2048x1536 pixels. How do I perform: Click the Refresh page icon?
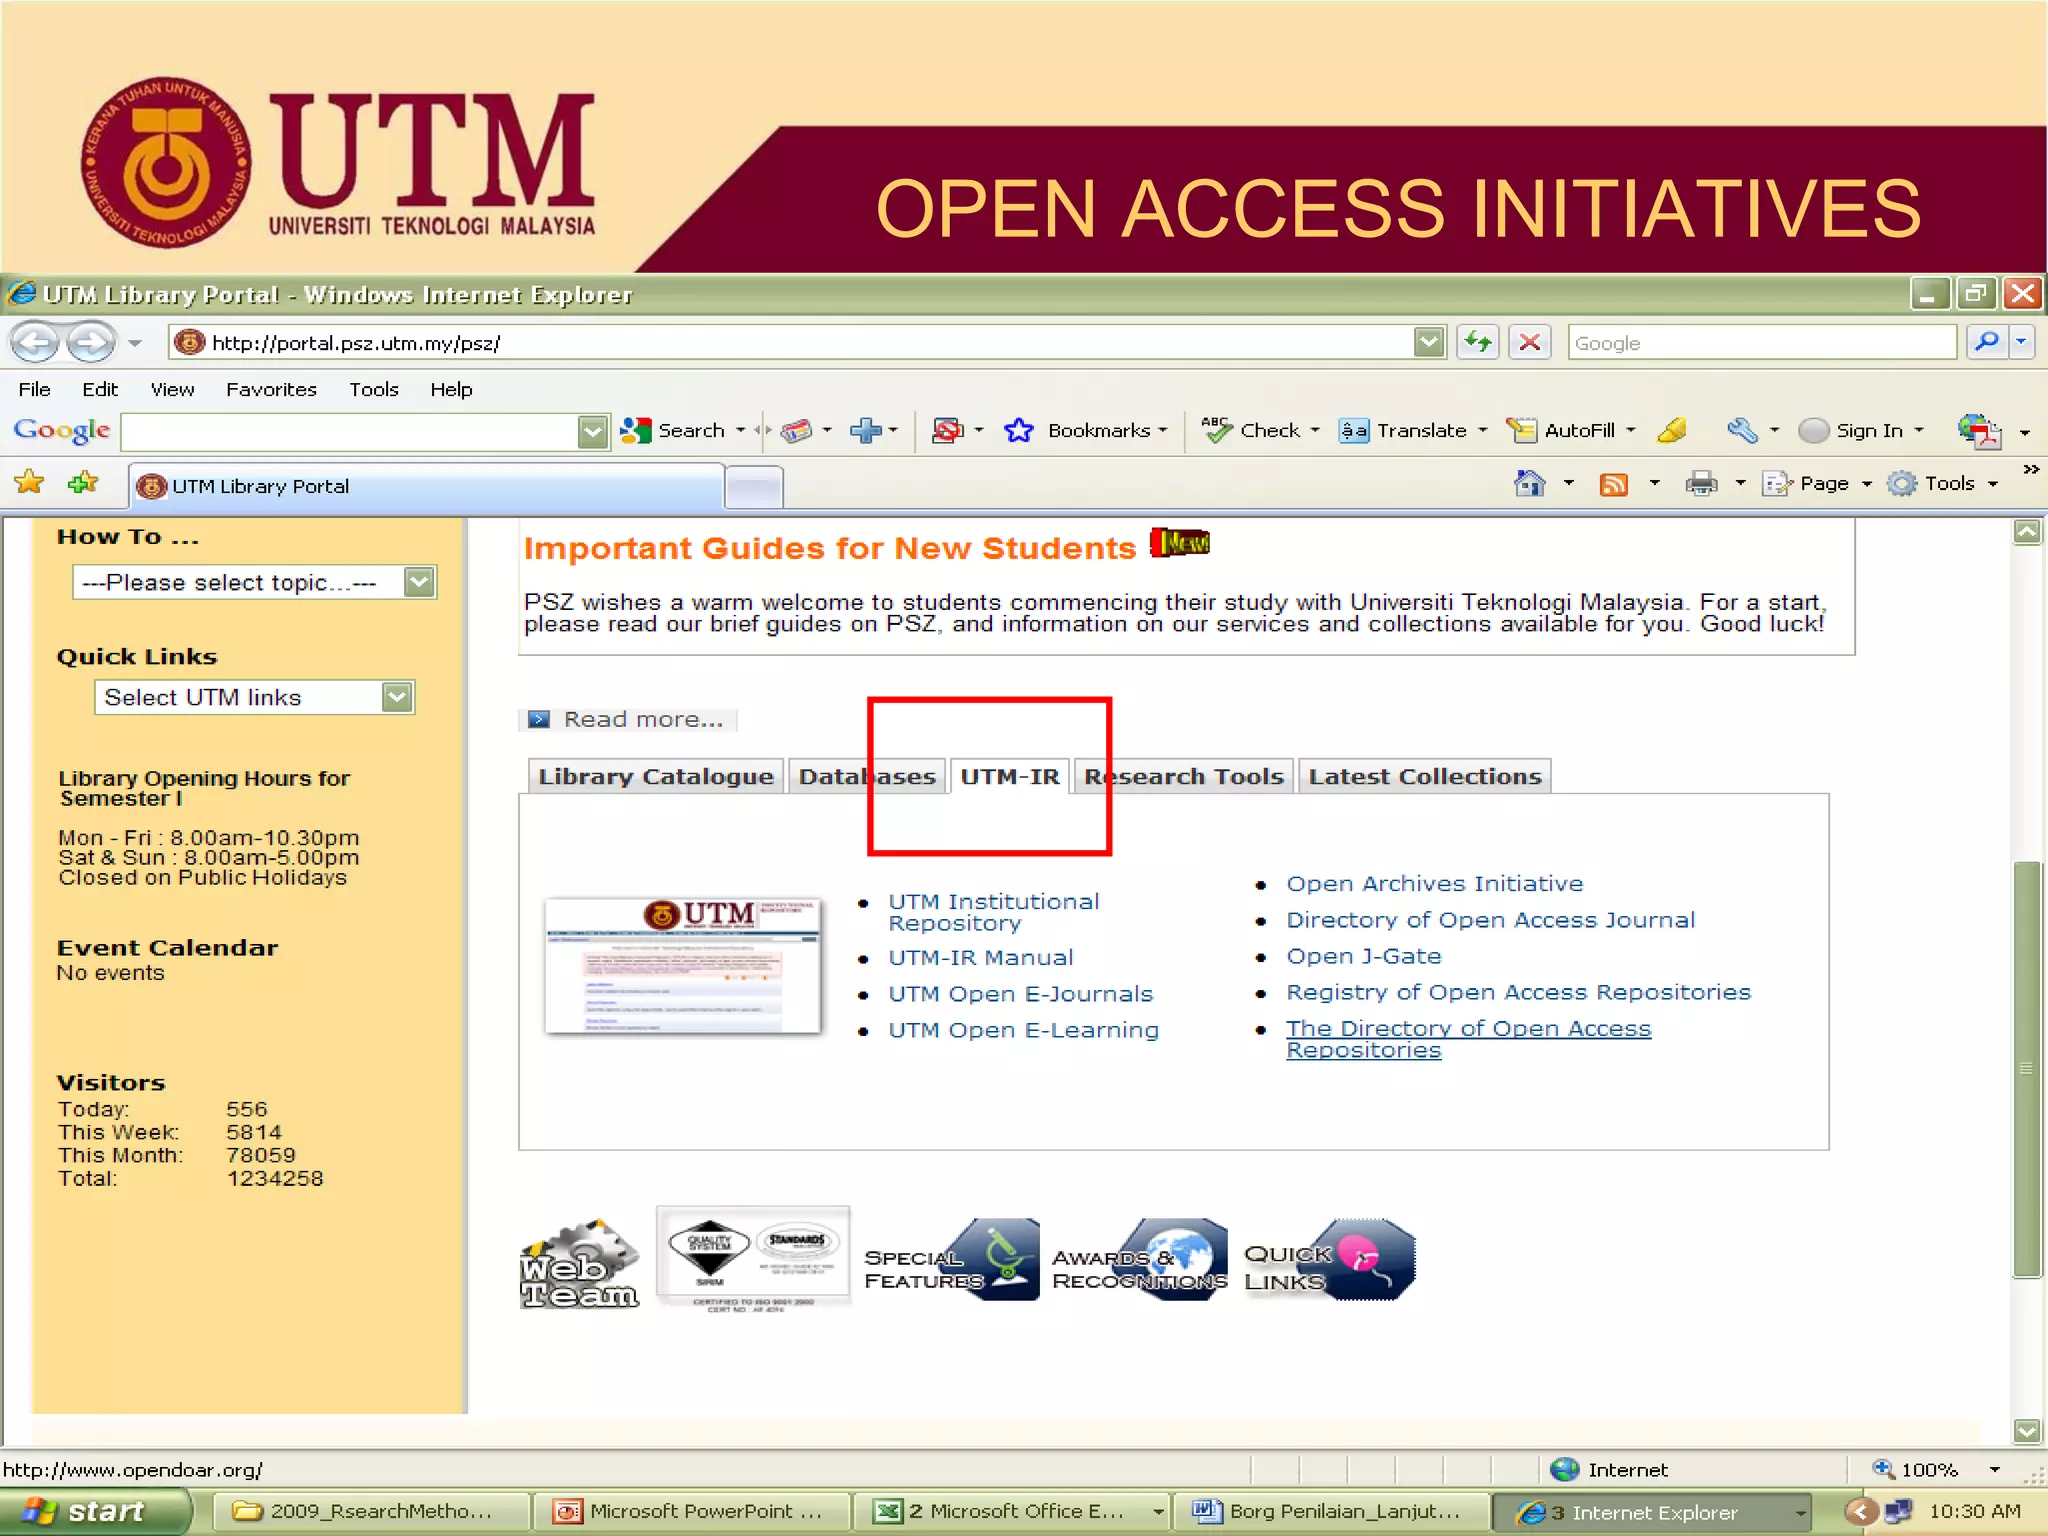click(x=1477, y=343)
